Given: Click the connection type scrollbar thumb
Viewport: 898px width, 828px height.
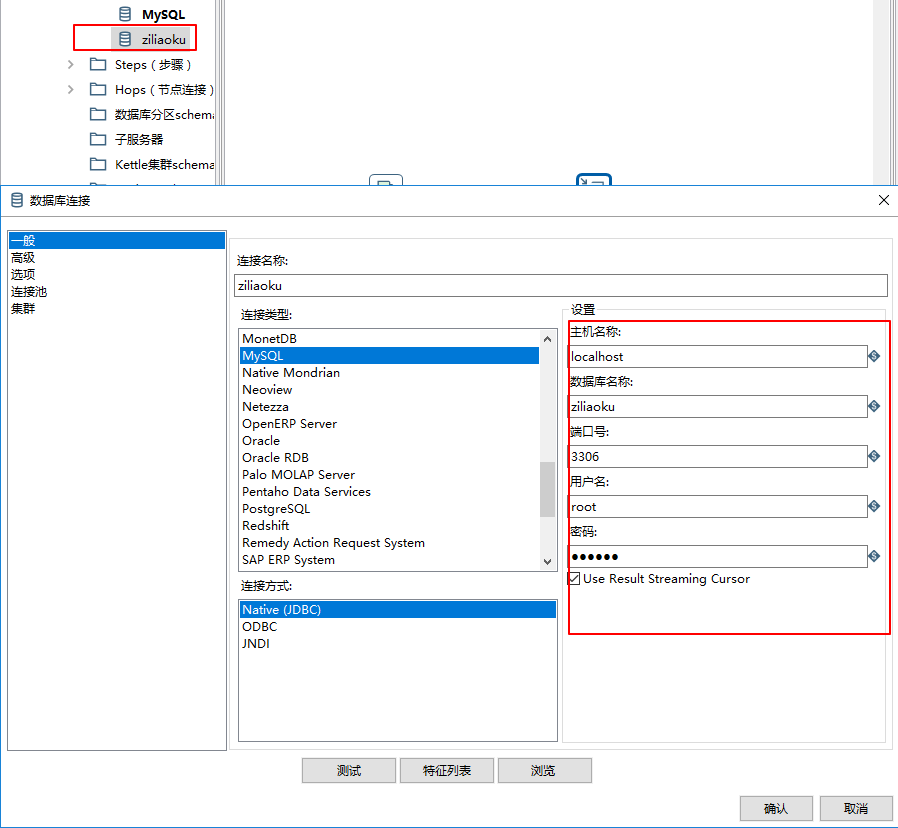Looking at the screenshot, I should click(x=548, y=489).
